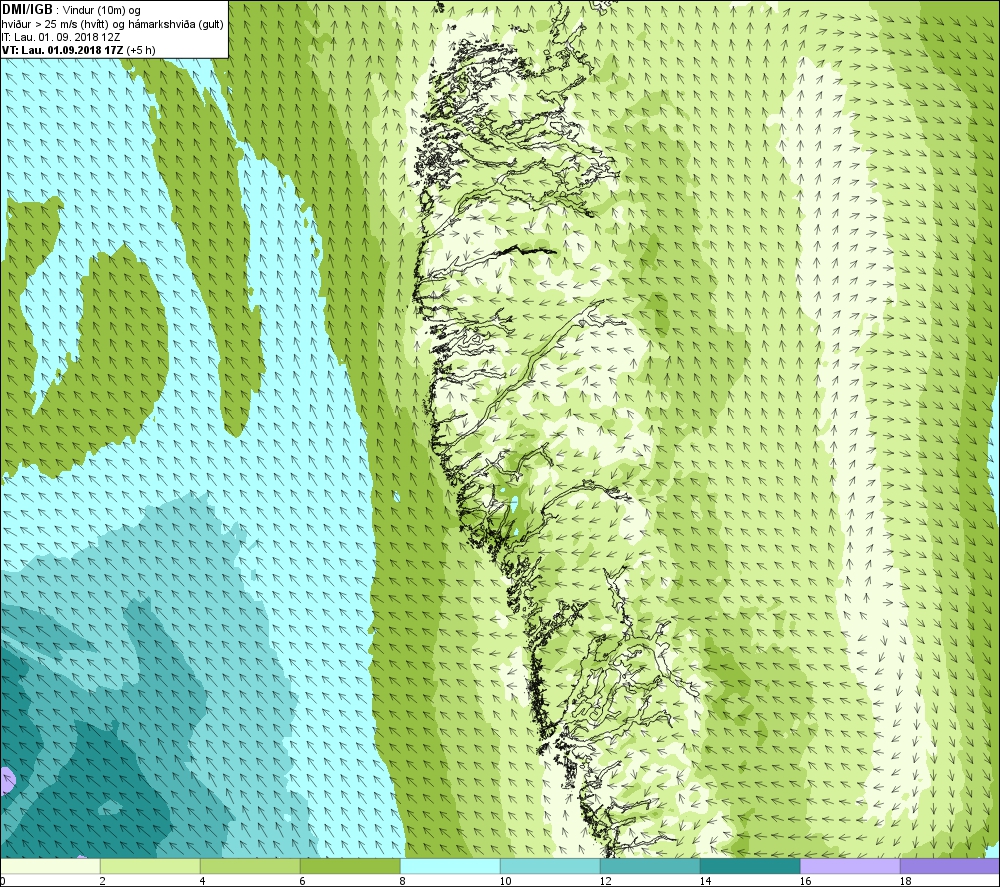Click the legend scale label '6'
This screenshot has height=887, width=1000.
click(x=302, y=881)
